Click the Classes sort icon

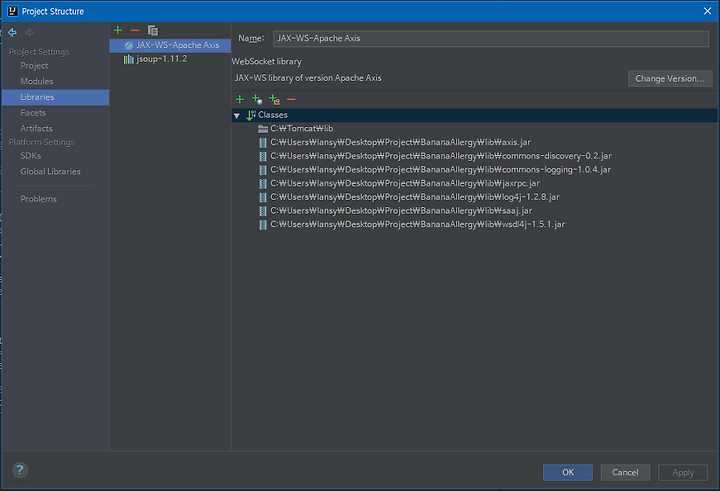[x=251, y=115]
